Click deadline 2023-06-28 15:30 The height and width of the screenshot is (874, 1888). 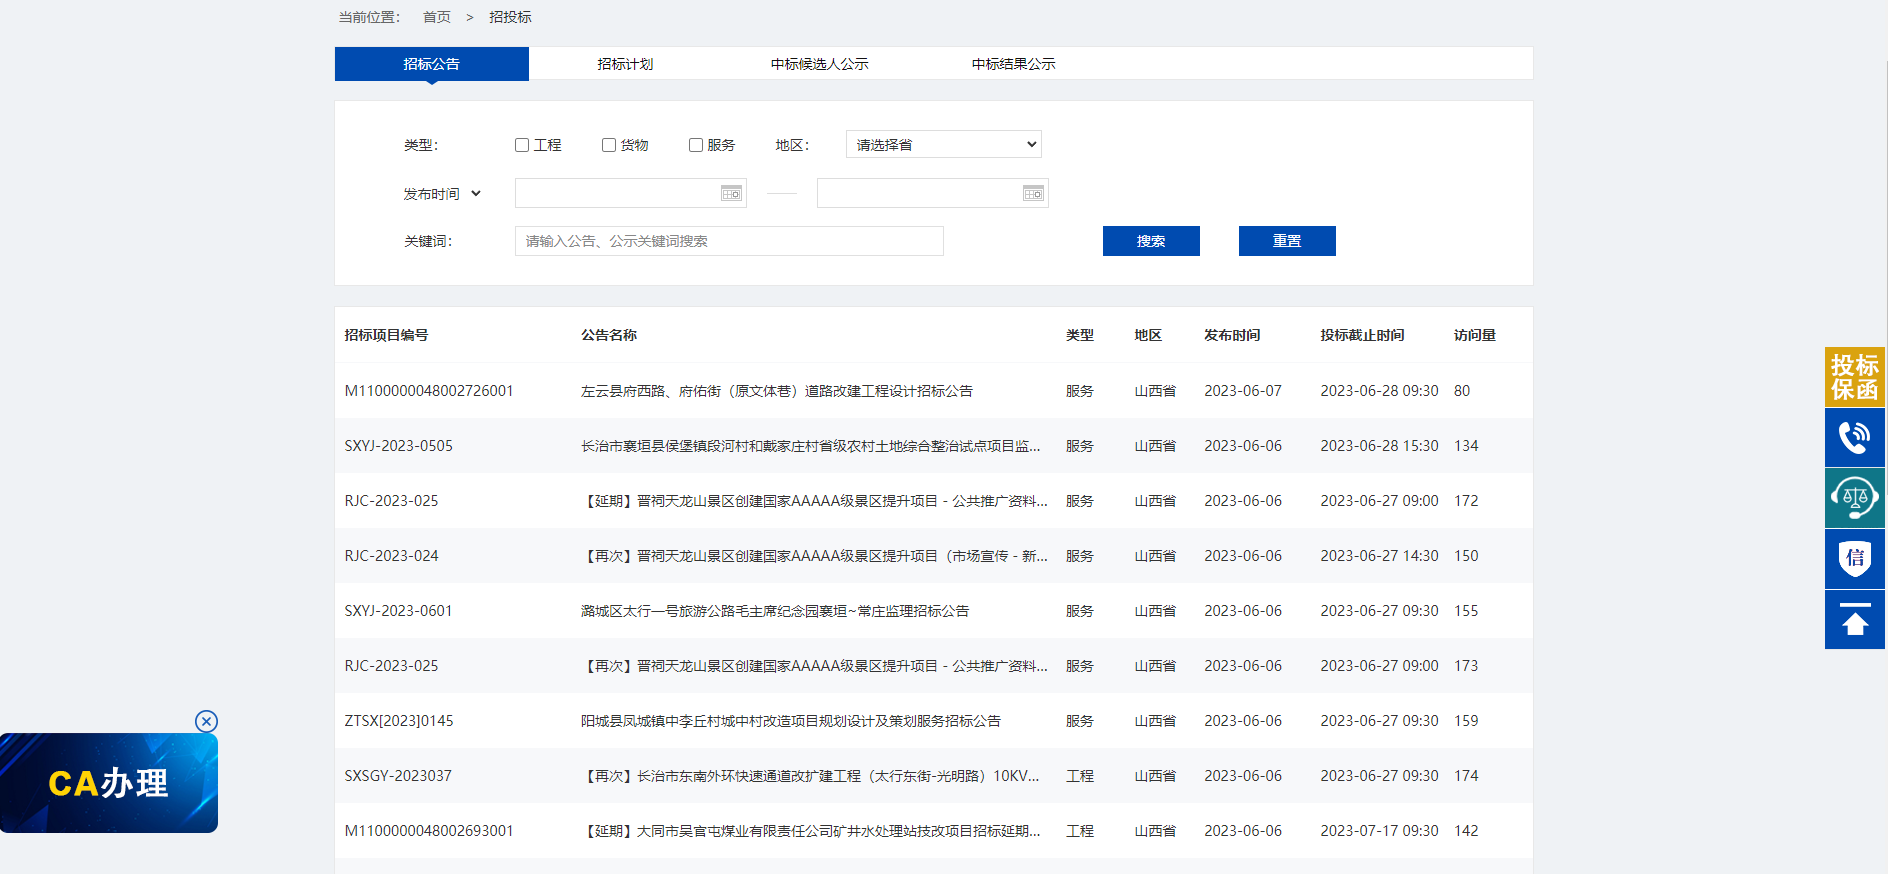point(1379,446)
